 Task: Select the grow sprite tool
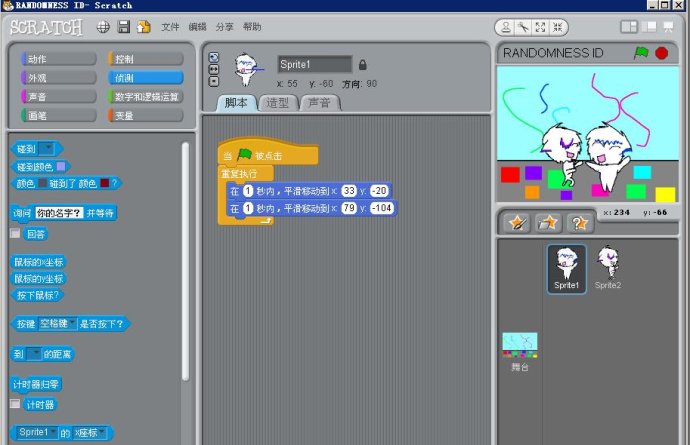540,27
